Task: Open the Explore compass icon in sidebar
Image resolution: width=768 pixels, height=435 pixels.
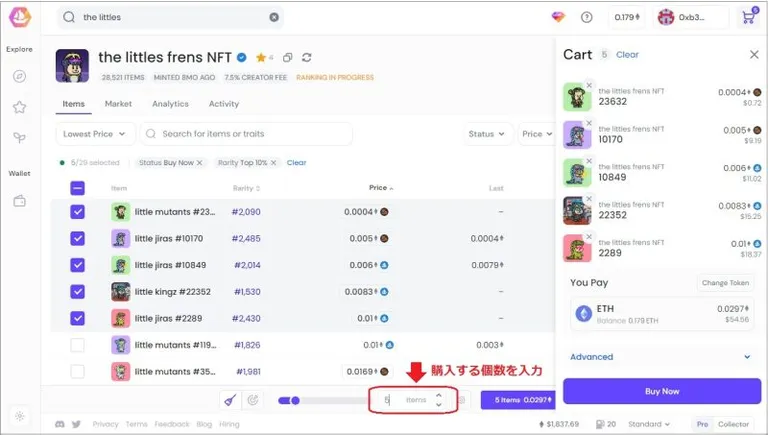Action: tap(20, 76)
